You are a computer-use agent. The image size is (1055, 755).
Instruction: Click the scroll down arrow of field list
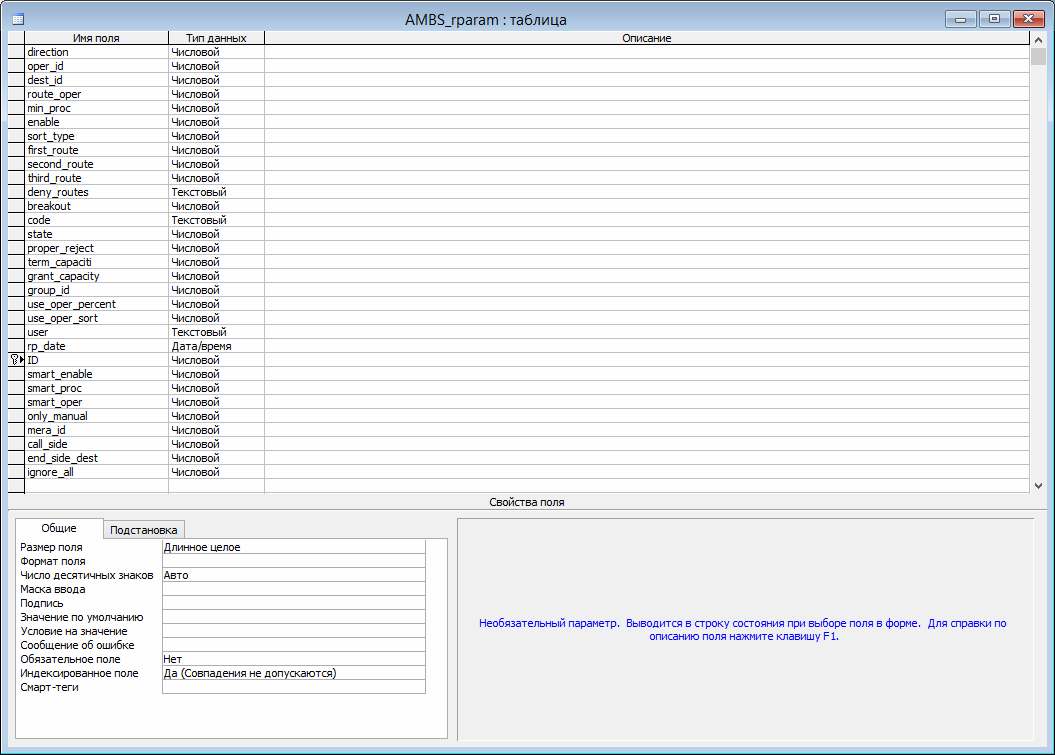[x=1038, y=485]
